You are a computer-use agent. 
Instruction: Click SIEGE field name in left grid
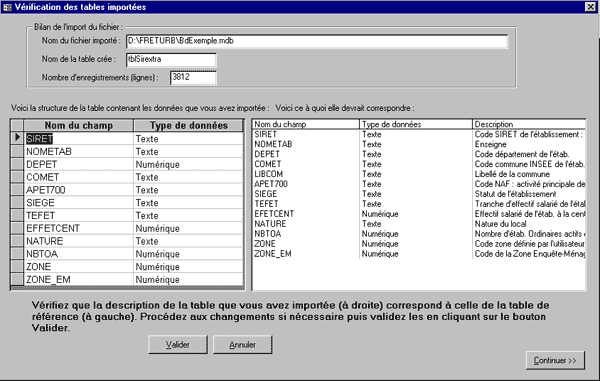point(78,203)
